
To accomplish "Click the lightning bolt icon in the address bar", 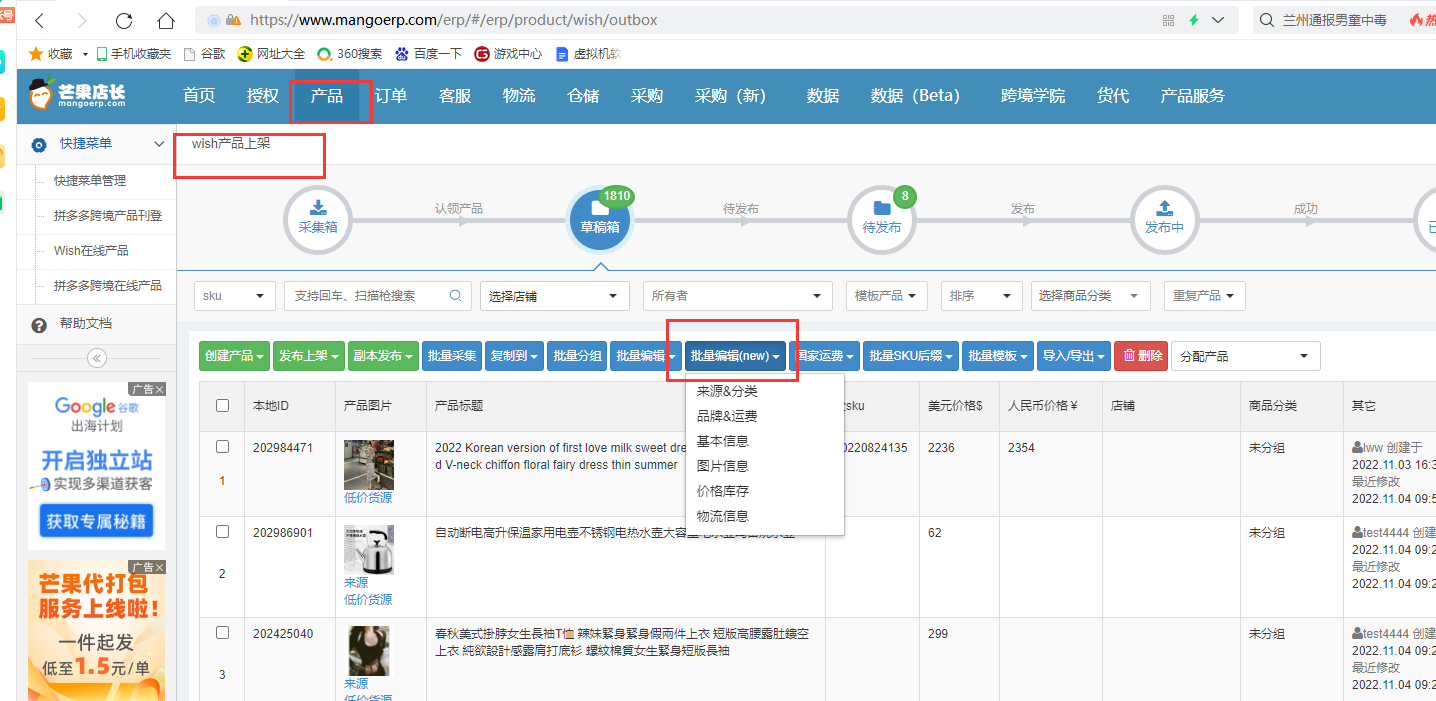I will pos(1194,20).
